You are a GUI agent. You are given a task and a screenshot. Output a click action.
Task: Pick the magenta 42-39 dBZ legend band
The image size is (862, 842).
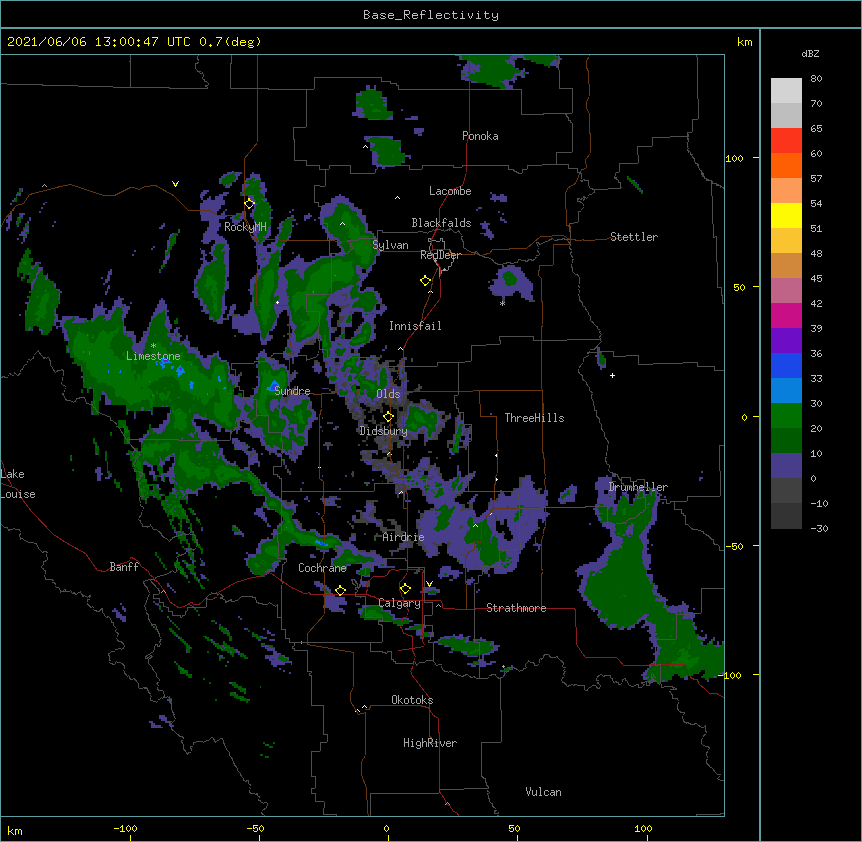tap(786, 316)
